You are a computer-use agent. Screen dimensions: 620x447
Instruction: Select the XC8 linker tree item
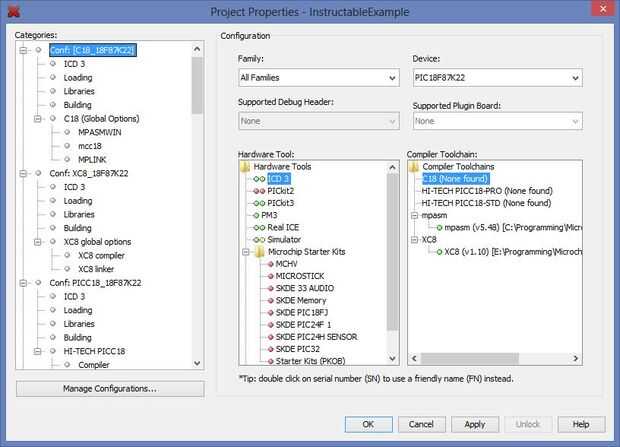point(96,269)
